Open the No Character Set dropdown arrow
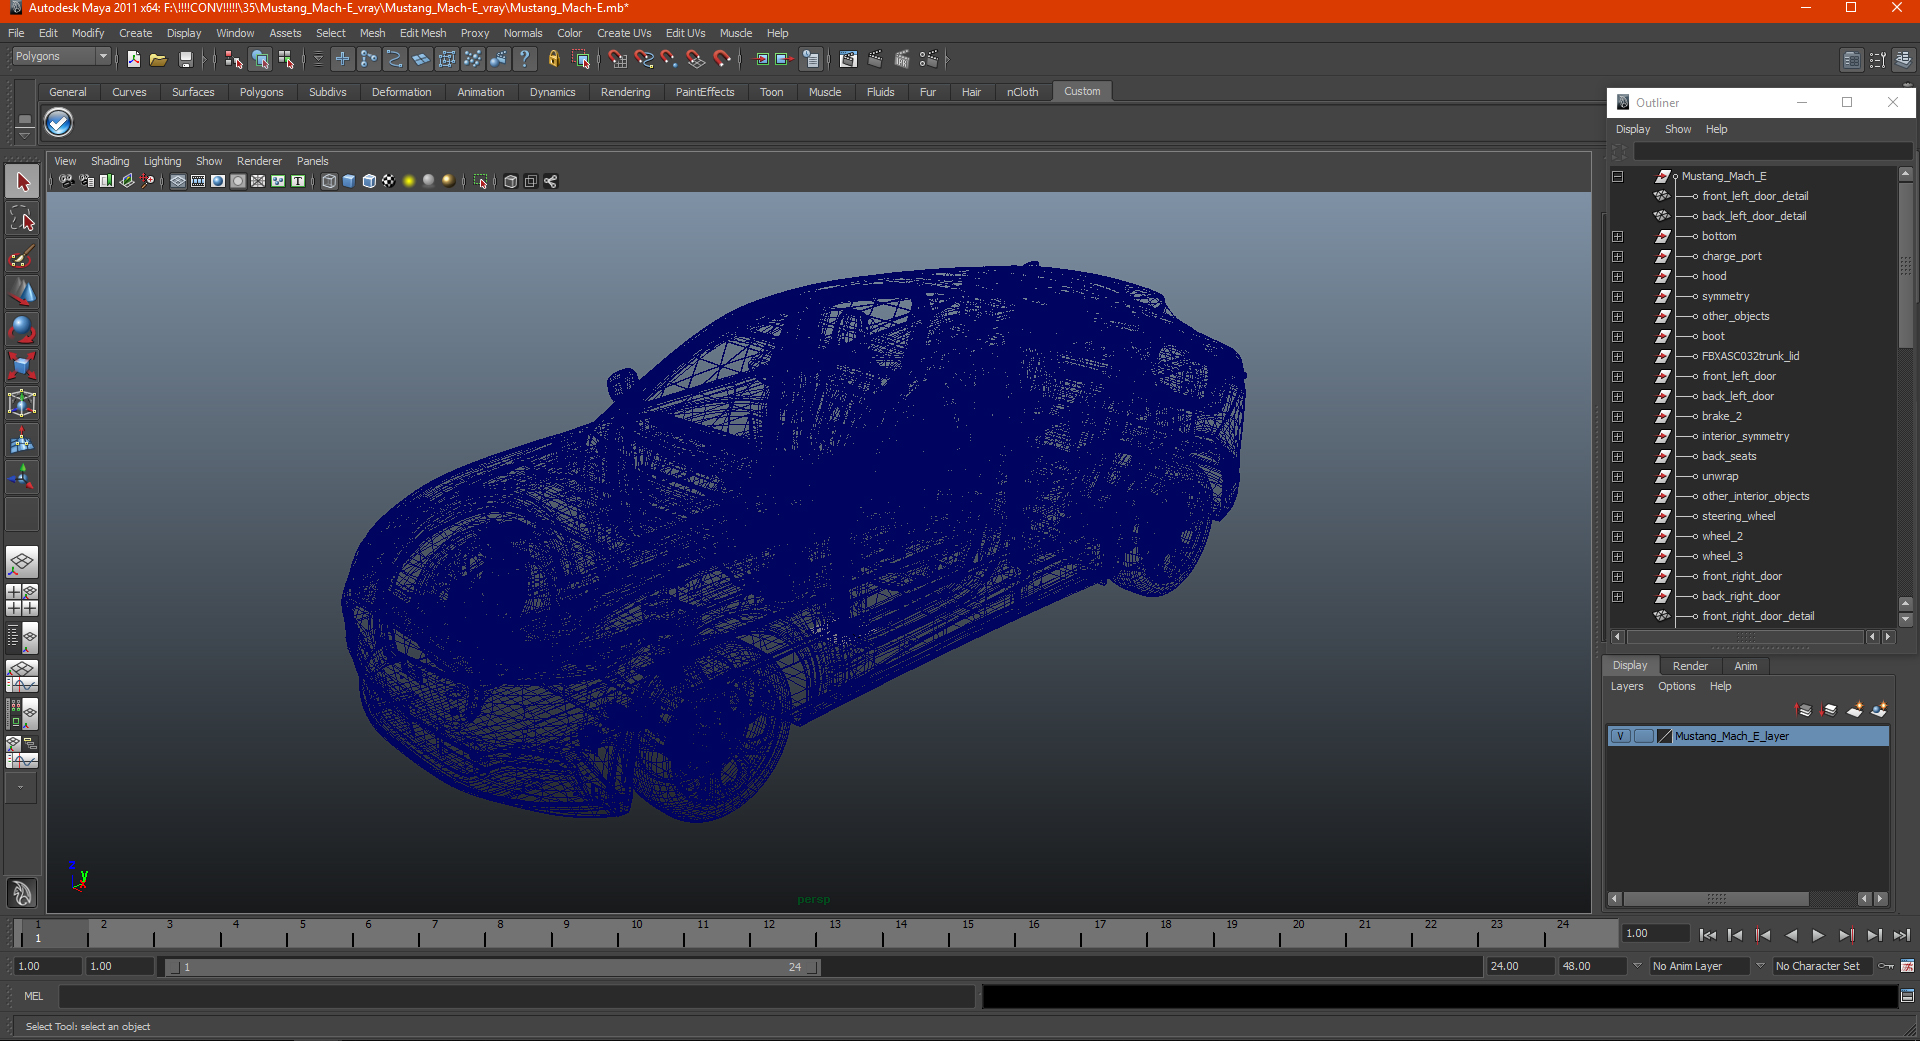Screen dimensions: 1920x1041 click(1760, 966)
